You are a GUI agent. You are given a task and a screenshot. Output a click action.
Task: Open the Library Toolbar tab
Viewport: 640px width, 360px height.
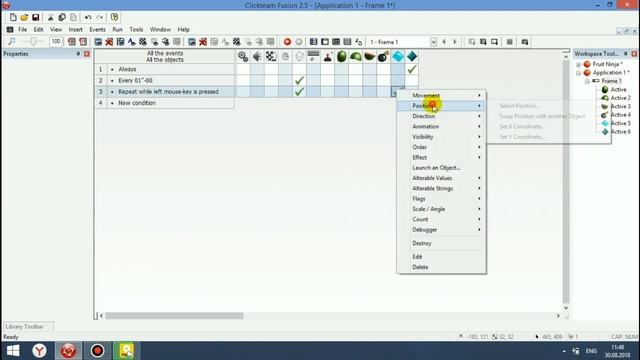pos(28,327)
